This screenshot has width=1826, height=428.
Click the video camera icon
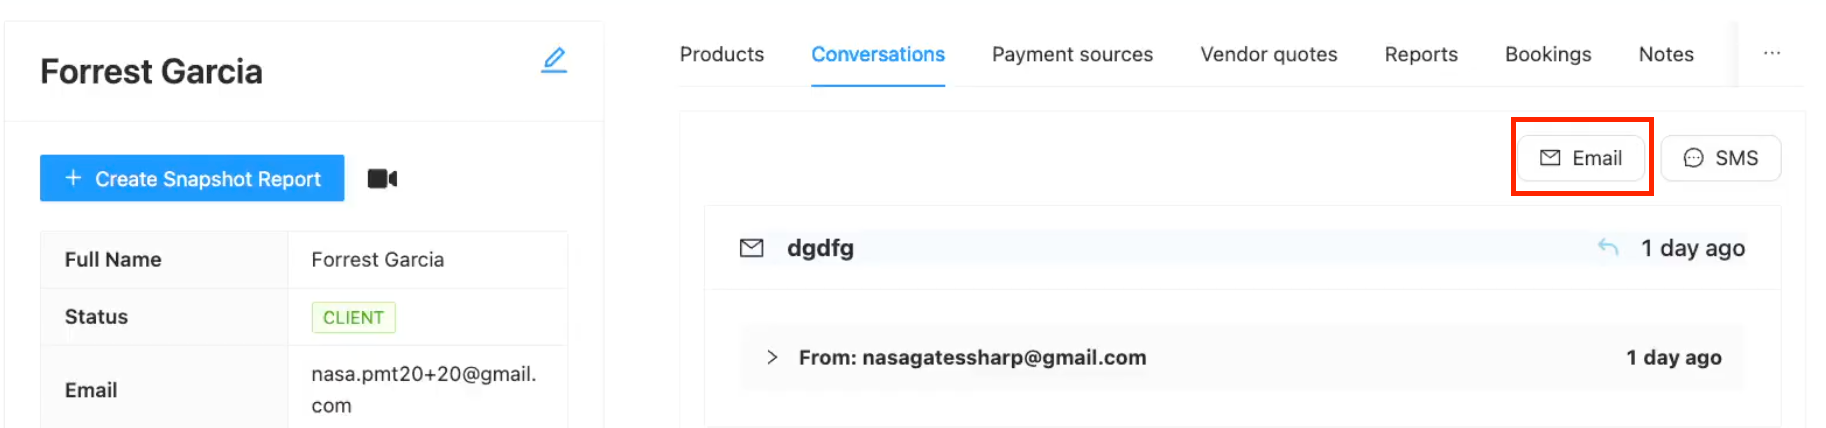pos(382,179)
